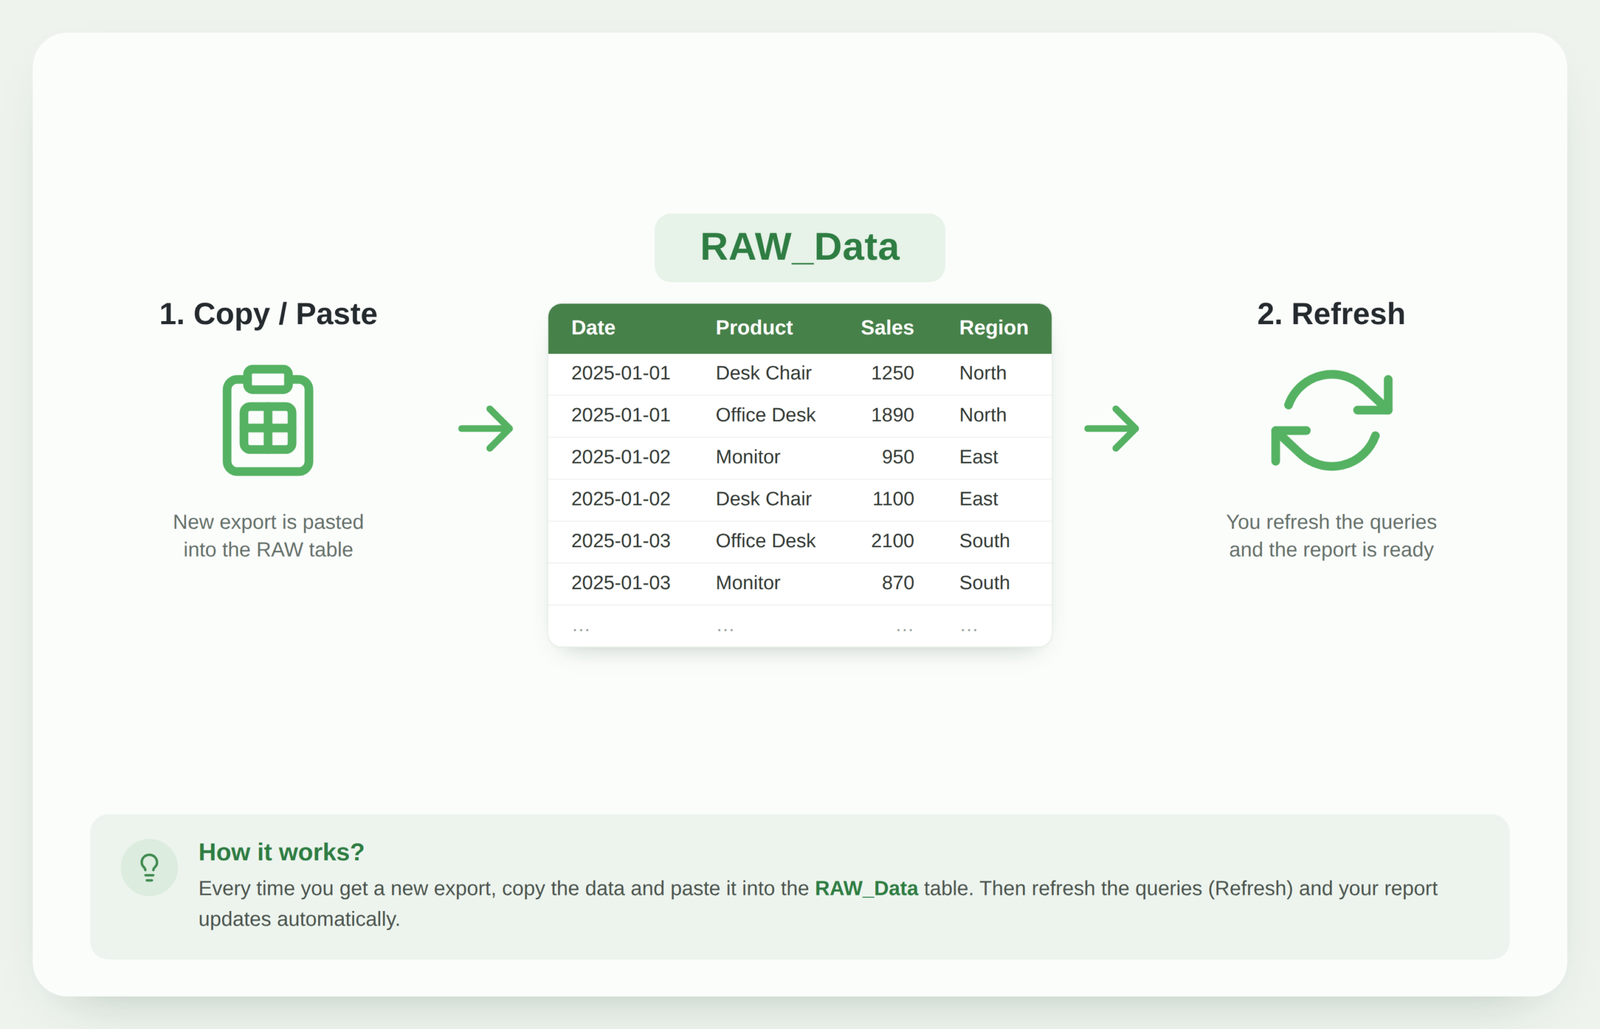The width and height of the screenshot is (1600, 1029).
Task: Click East in the 1100 row
Action: click(978, 499)
